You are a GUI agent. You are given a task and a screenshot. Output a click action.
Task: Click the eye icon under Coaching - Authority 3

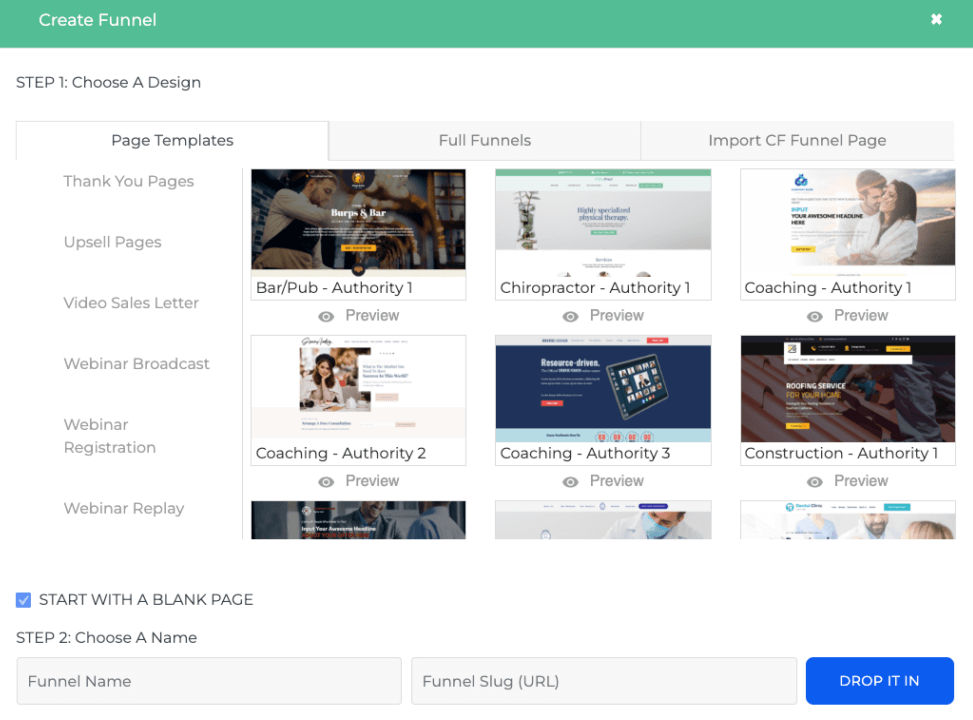click(571, 480)
